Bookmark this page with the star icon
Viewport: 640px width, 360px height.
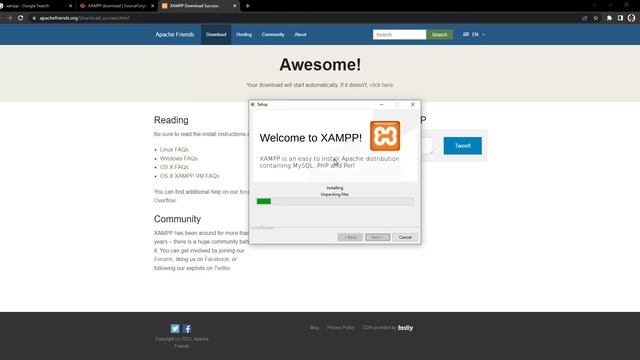[x=596, y=18]
